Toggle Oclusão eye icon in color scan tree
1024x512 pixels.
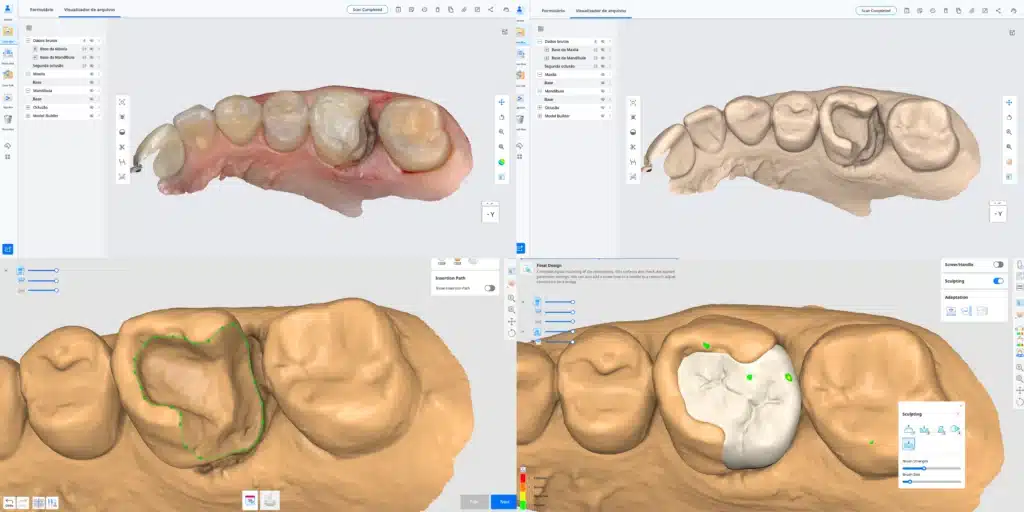pyautogui.click(x=91, y=107)
